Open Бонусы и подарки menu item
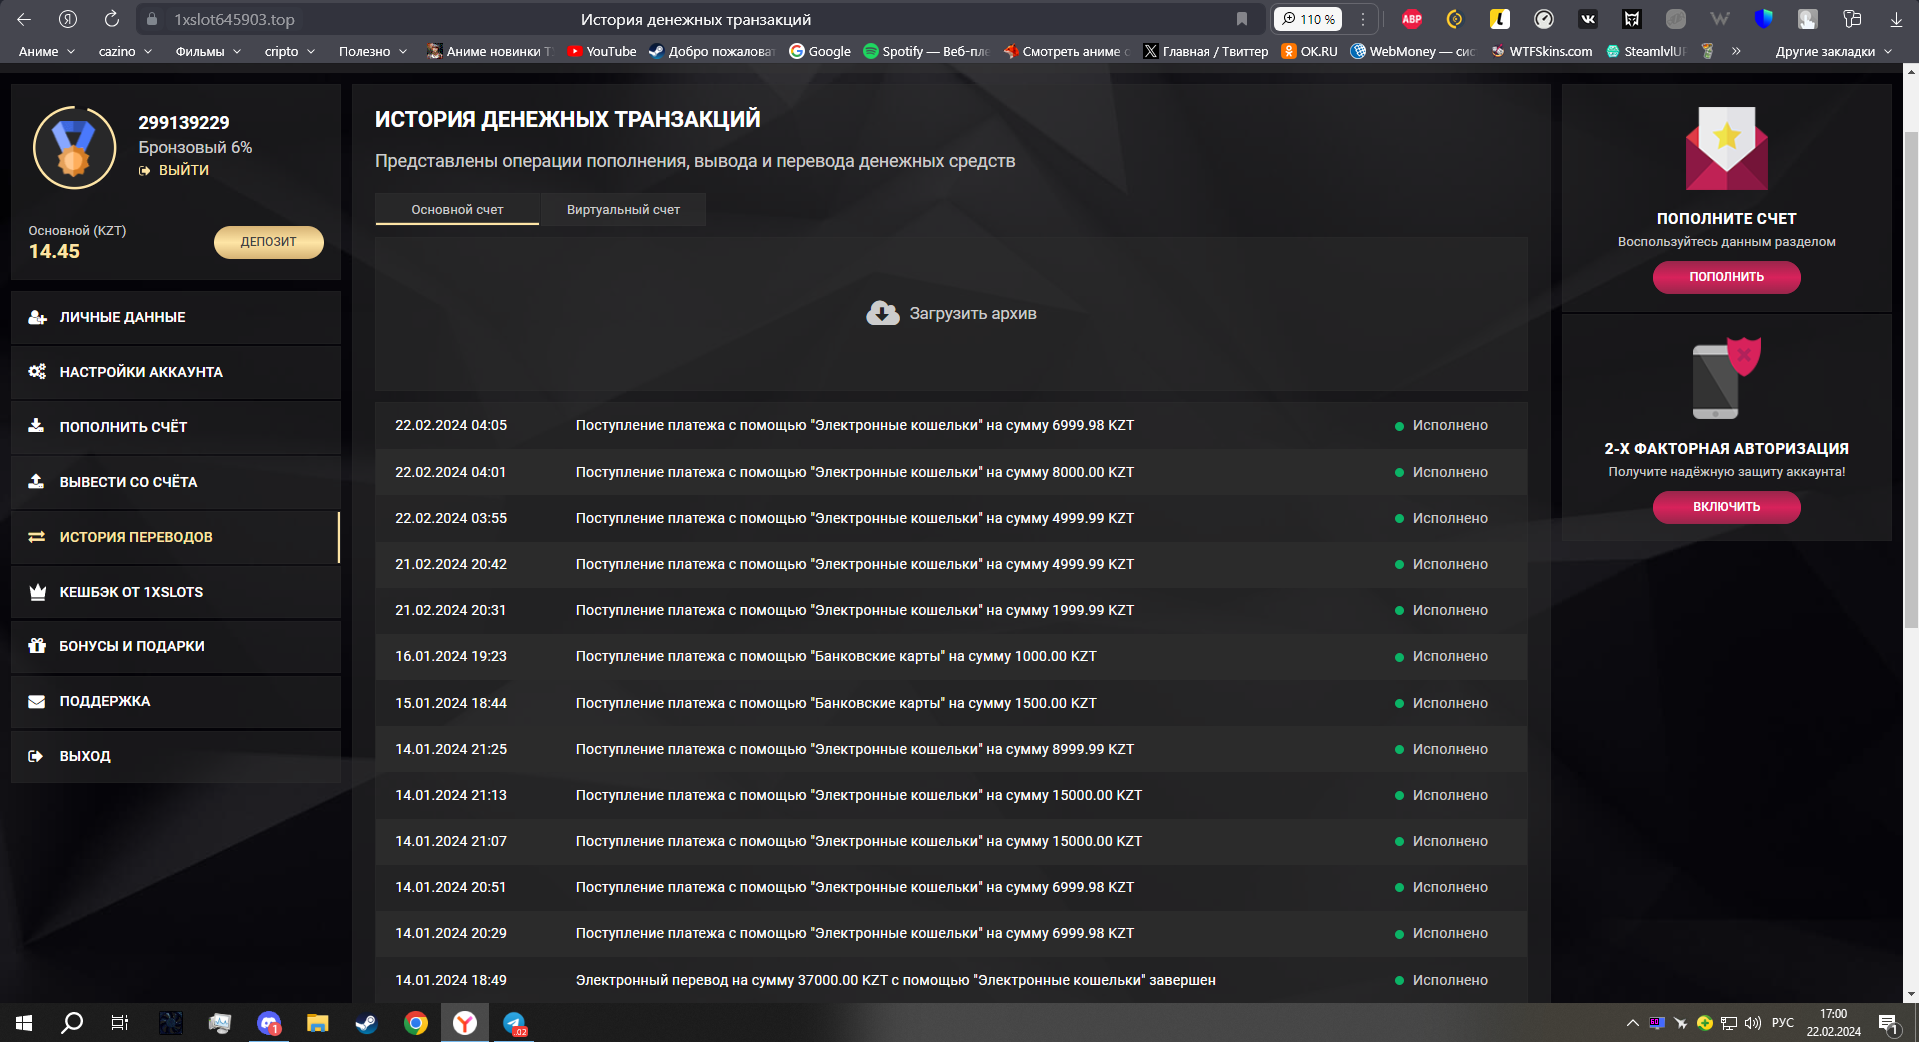 pyautogui.click(x=176, y=646)
